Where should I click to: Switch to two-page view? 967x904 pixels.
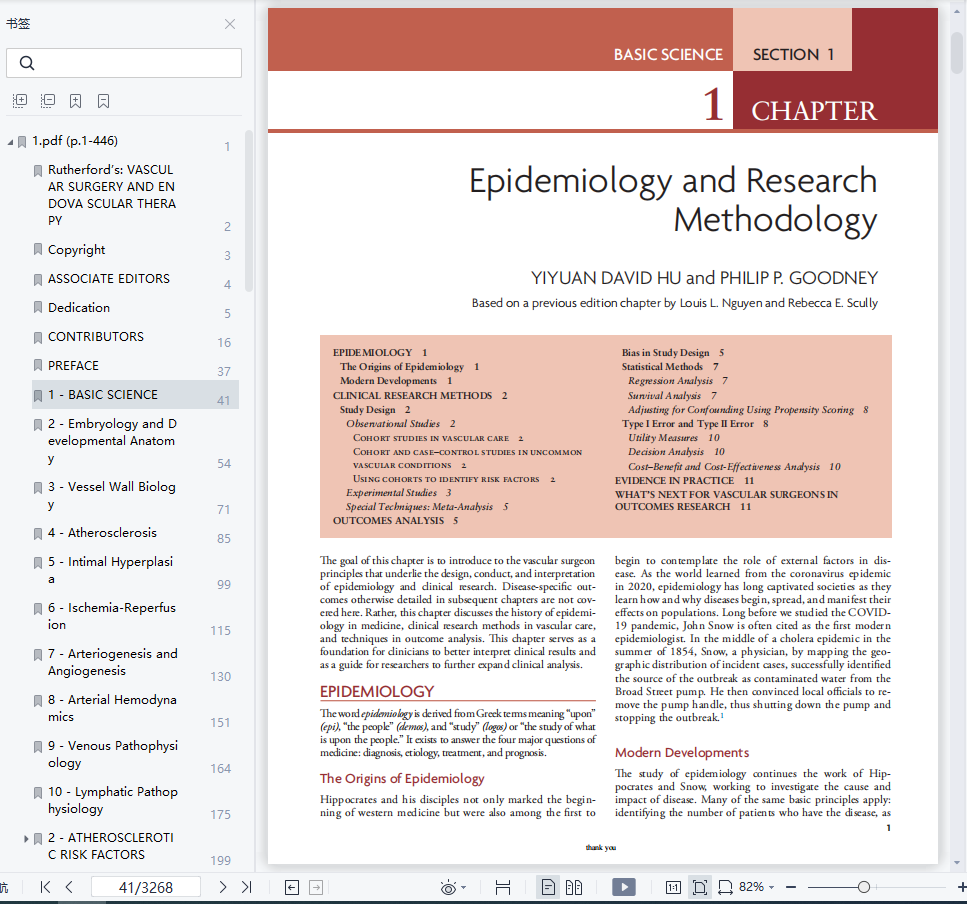click(x=574, y=887)
